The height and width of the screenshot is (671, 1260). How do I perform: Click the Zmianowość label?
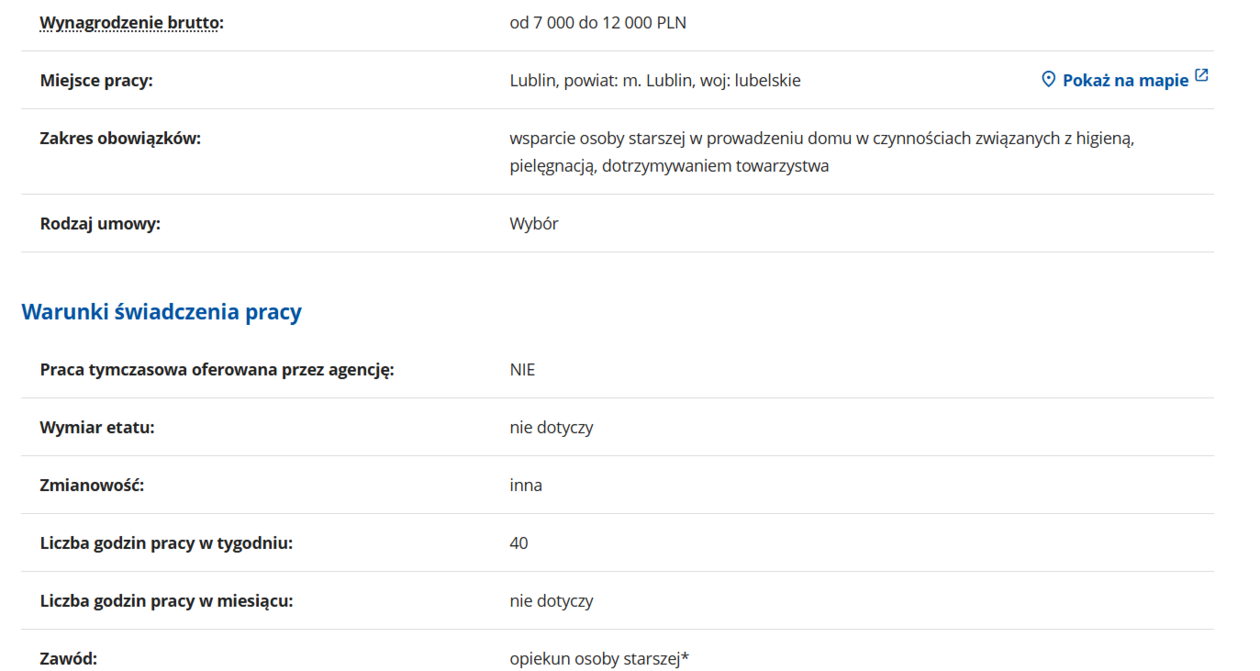(92, 486)
